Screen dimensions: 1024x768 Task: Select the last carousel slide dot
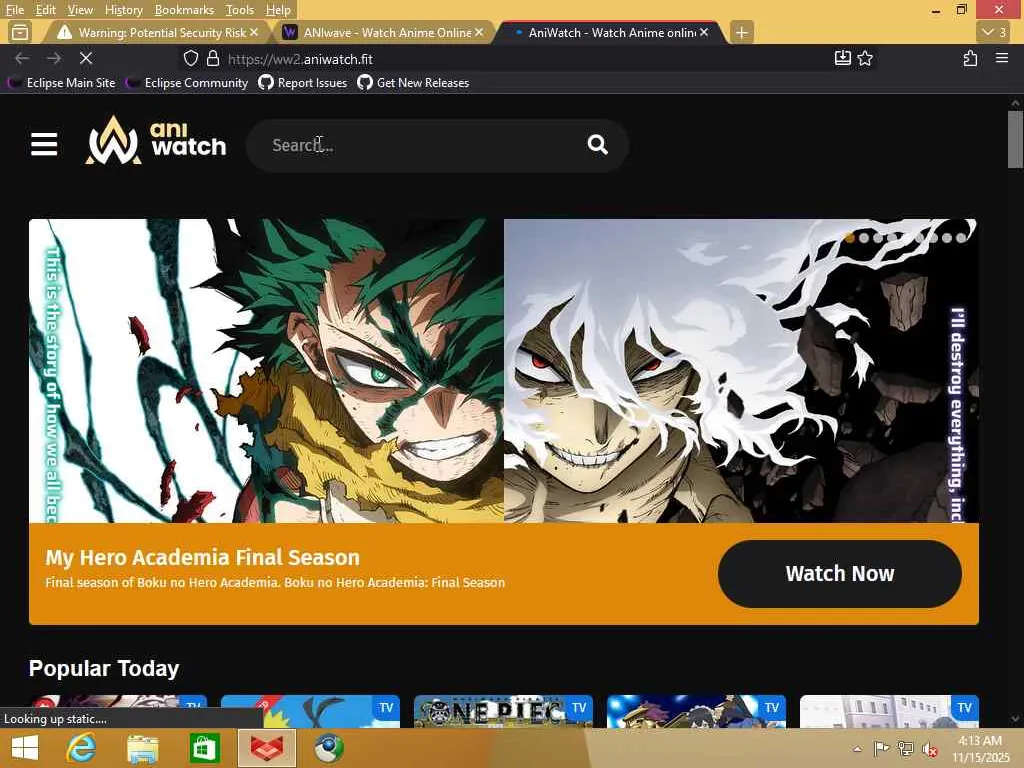pyautogui.click(x=961, y=238)
